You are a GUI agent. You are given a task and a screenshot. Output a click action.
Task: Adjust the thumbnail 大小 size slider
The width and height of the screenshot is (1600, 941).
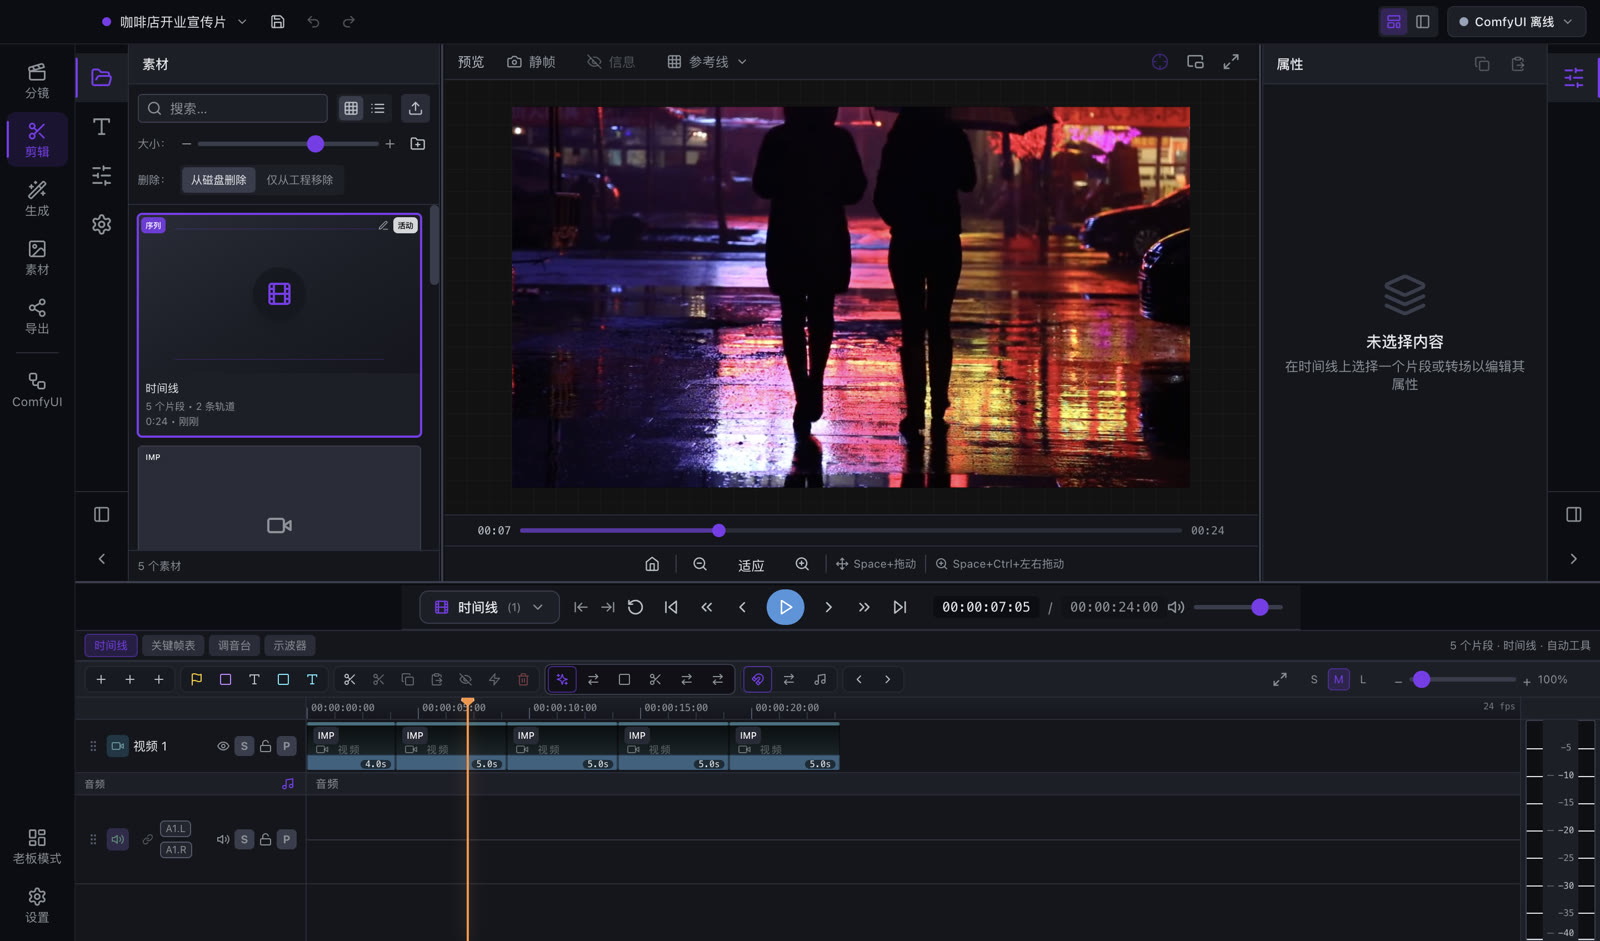point(288,144)
